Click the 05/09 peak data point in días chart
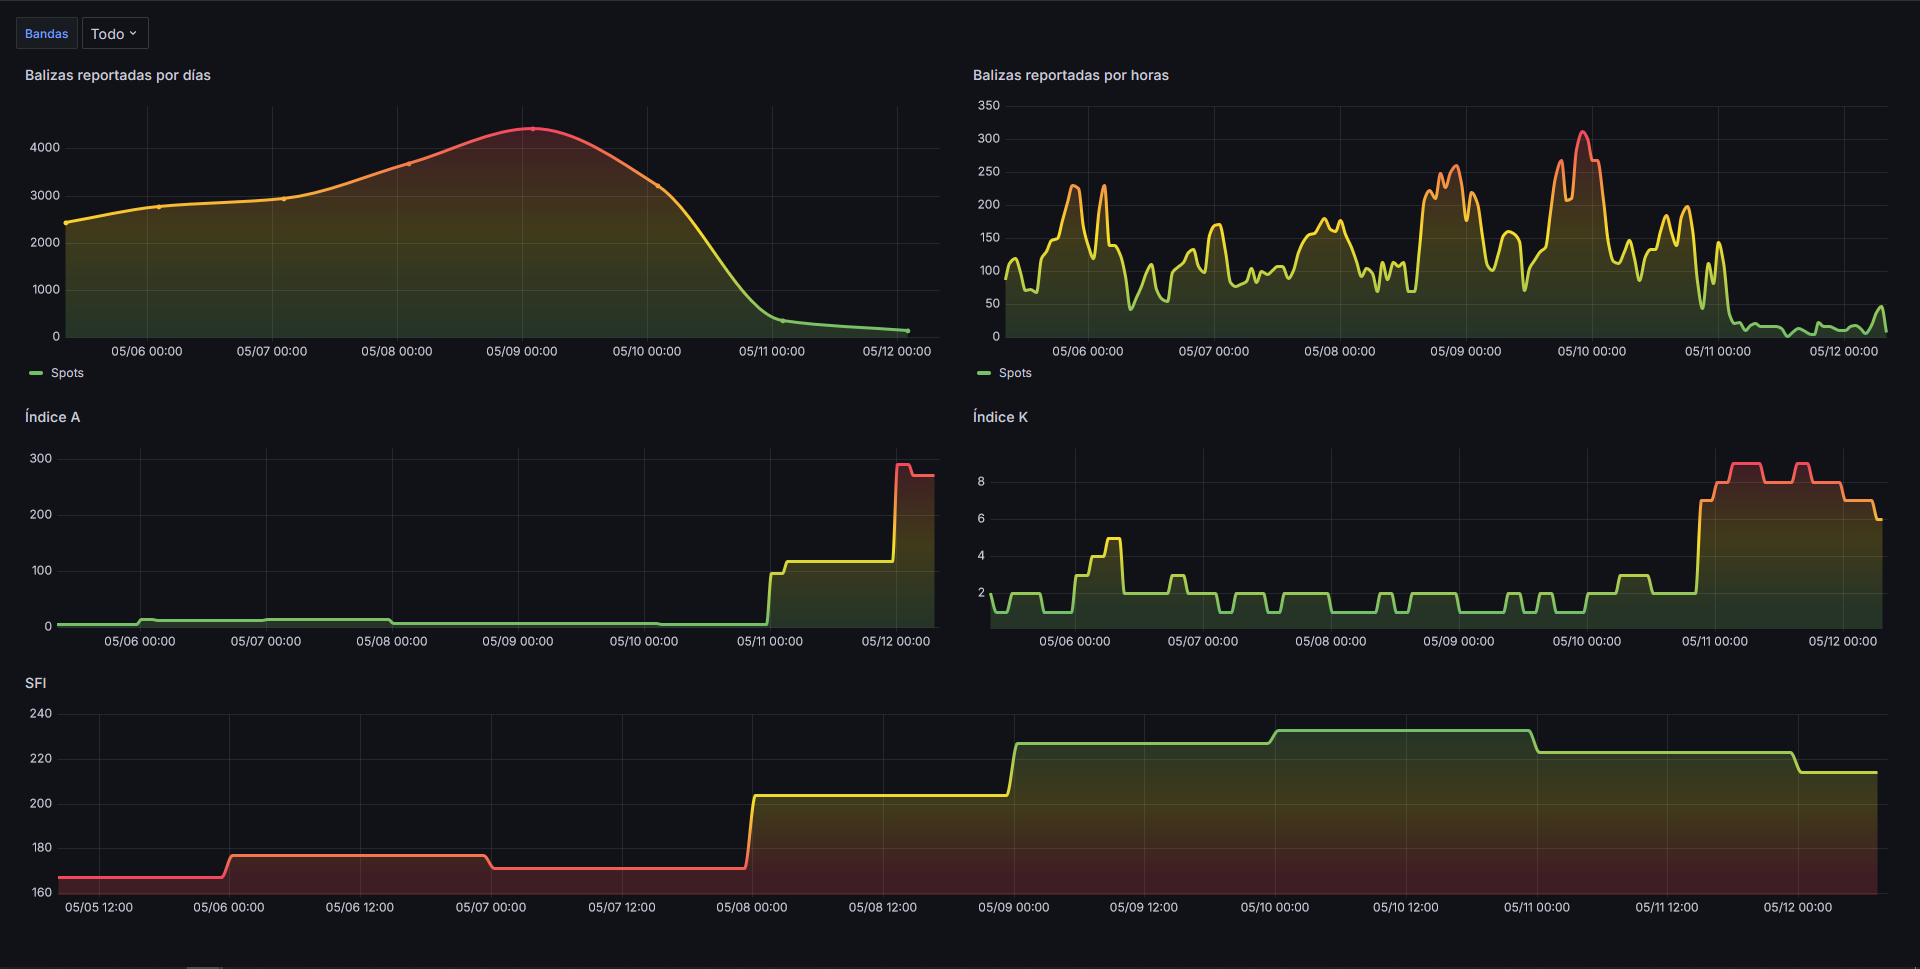 tap(532, 129)
